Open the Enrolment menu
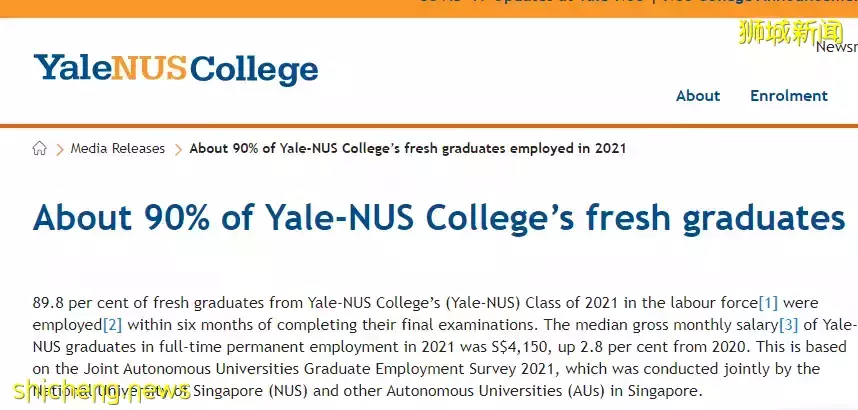Viewport: 858px width, 410px height. click(789, 96)
